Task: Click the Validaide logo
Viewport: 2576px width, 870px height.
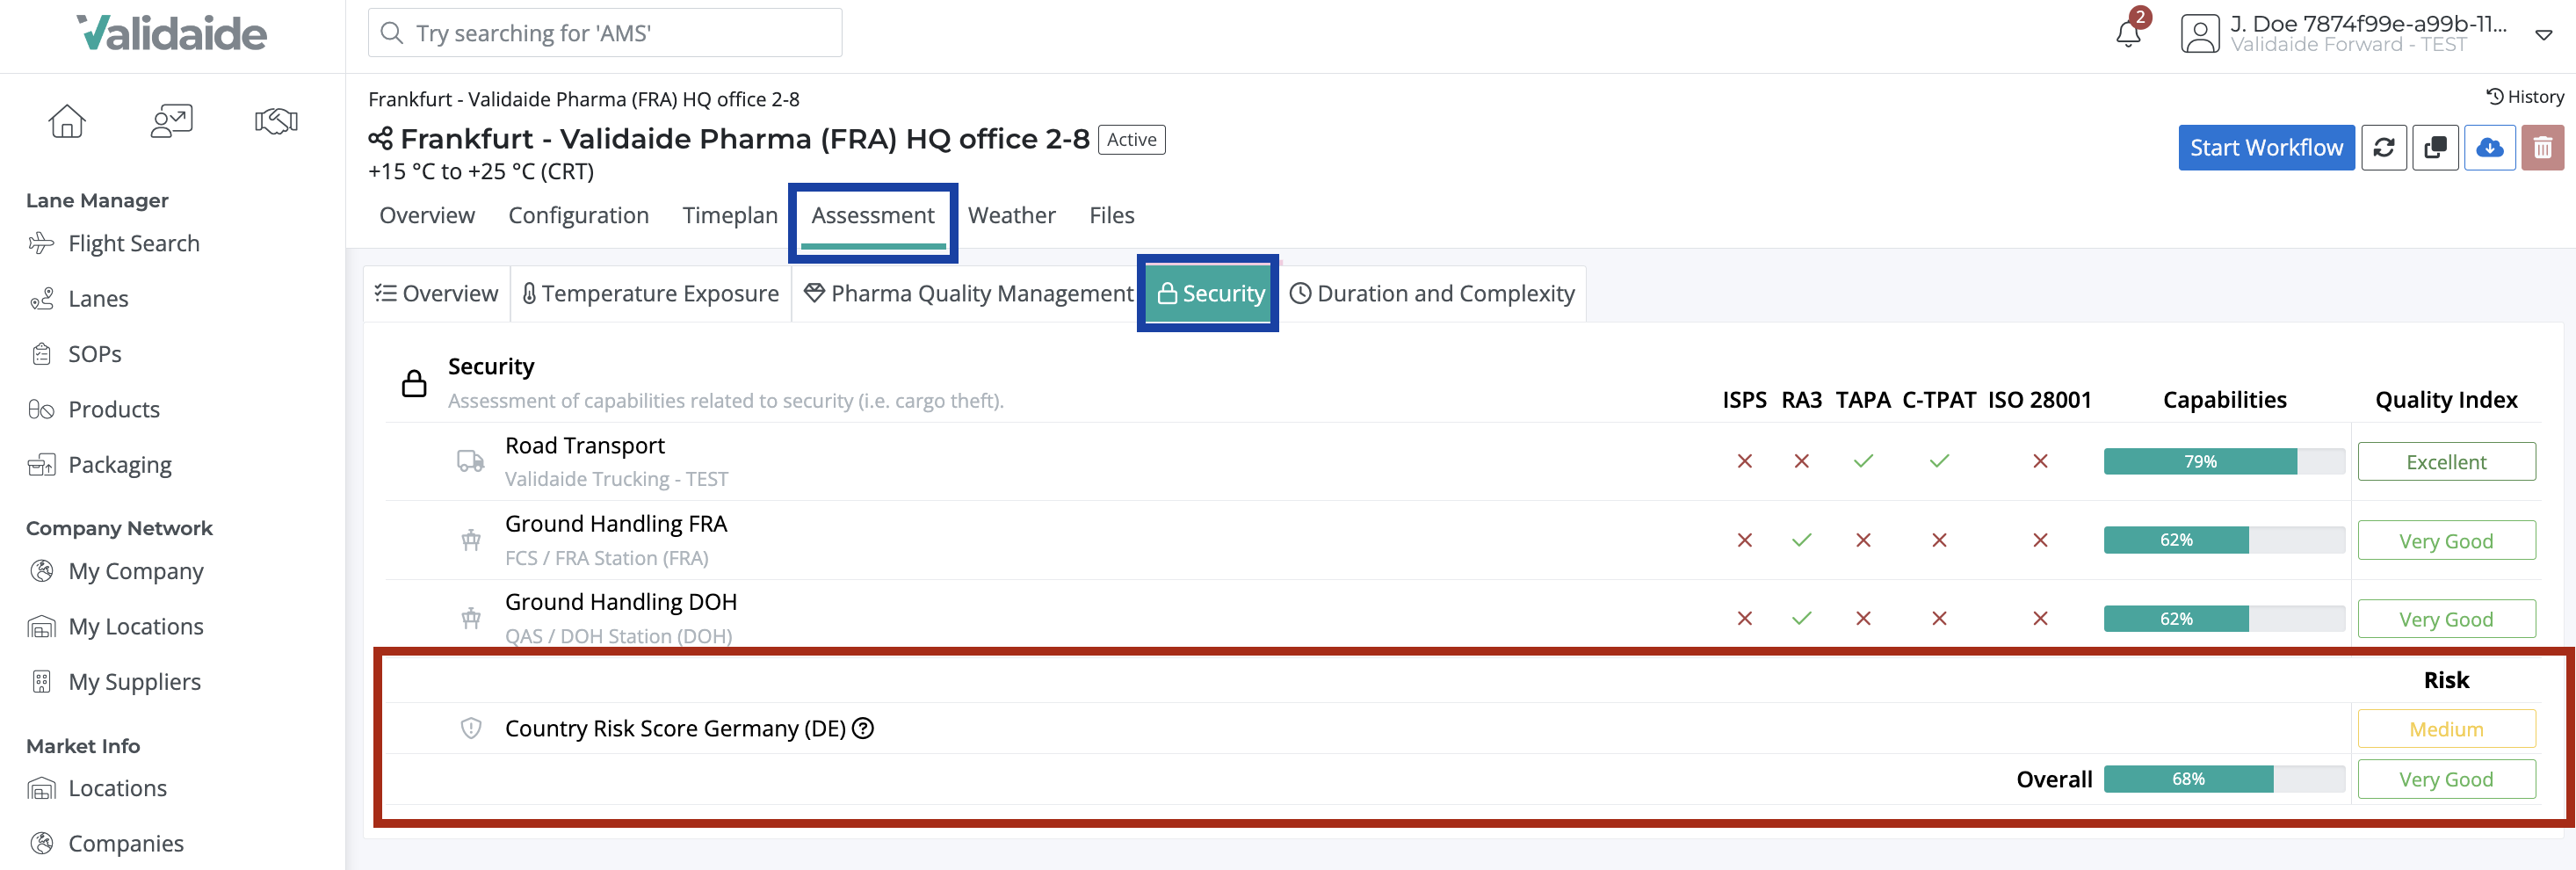Action: [x=172, y=33]
